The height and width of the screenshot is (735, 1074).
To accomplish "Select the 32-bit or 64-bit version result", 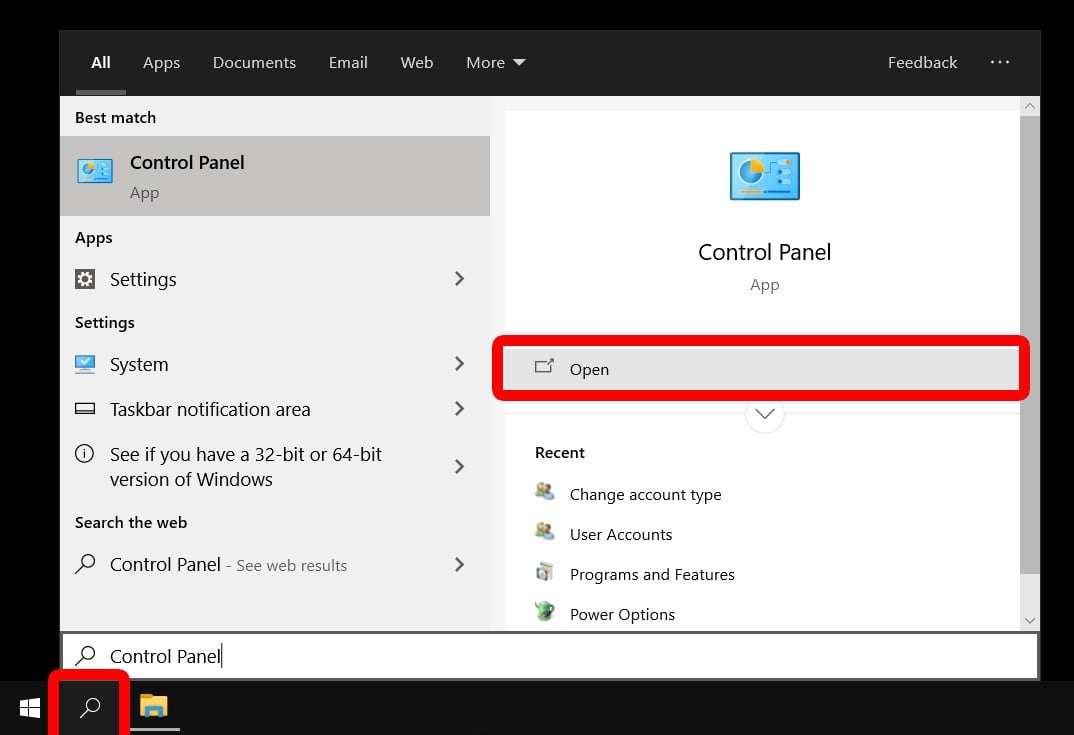I will 275,466.
